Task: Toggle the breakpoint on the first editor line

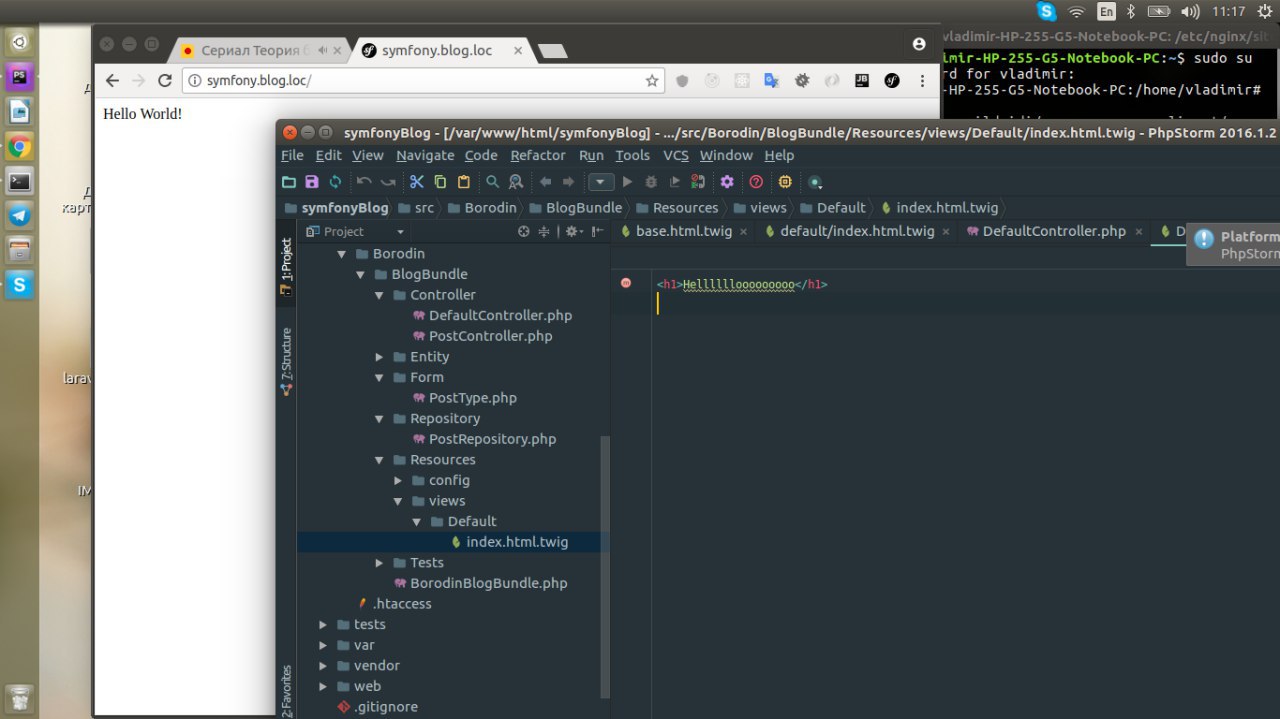Action: (x=626, y=284)
